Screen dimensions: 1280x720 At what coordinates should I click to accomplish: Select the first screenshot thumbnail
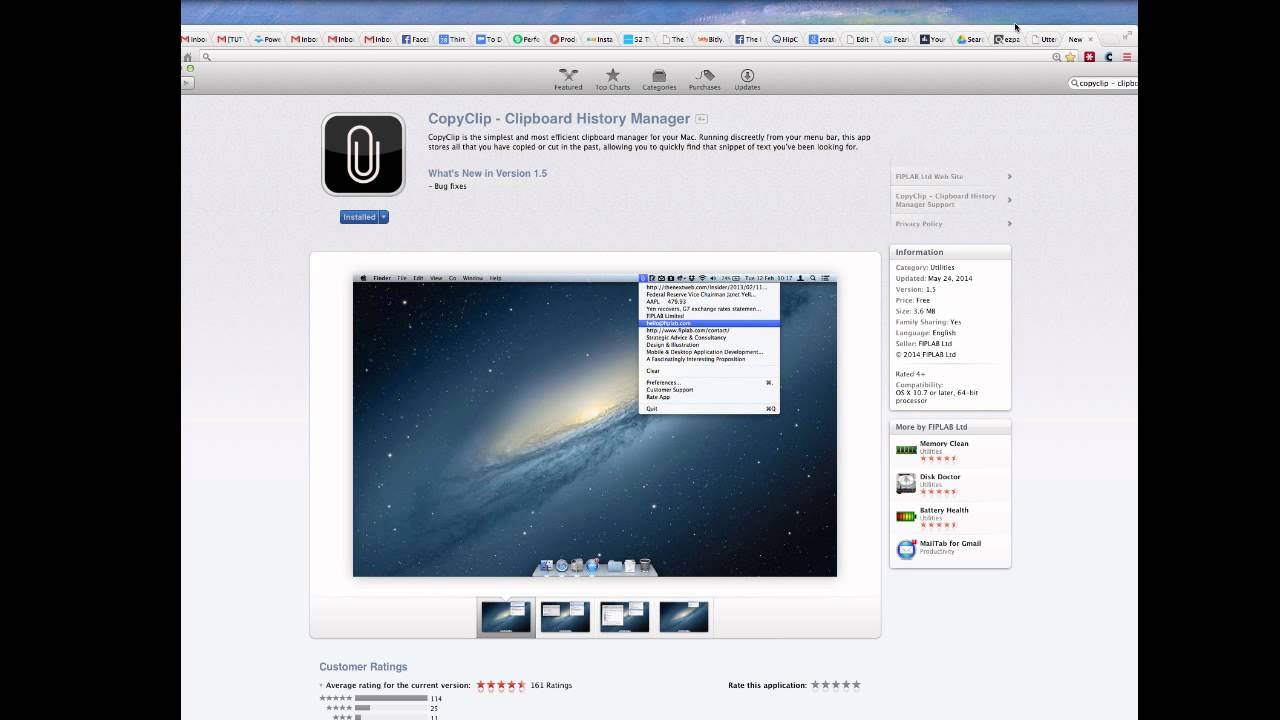click(x=505, y=617)
